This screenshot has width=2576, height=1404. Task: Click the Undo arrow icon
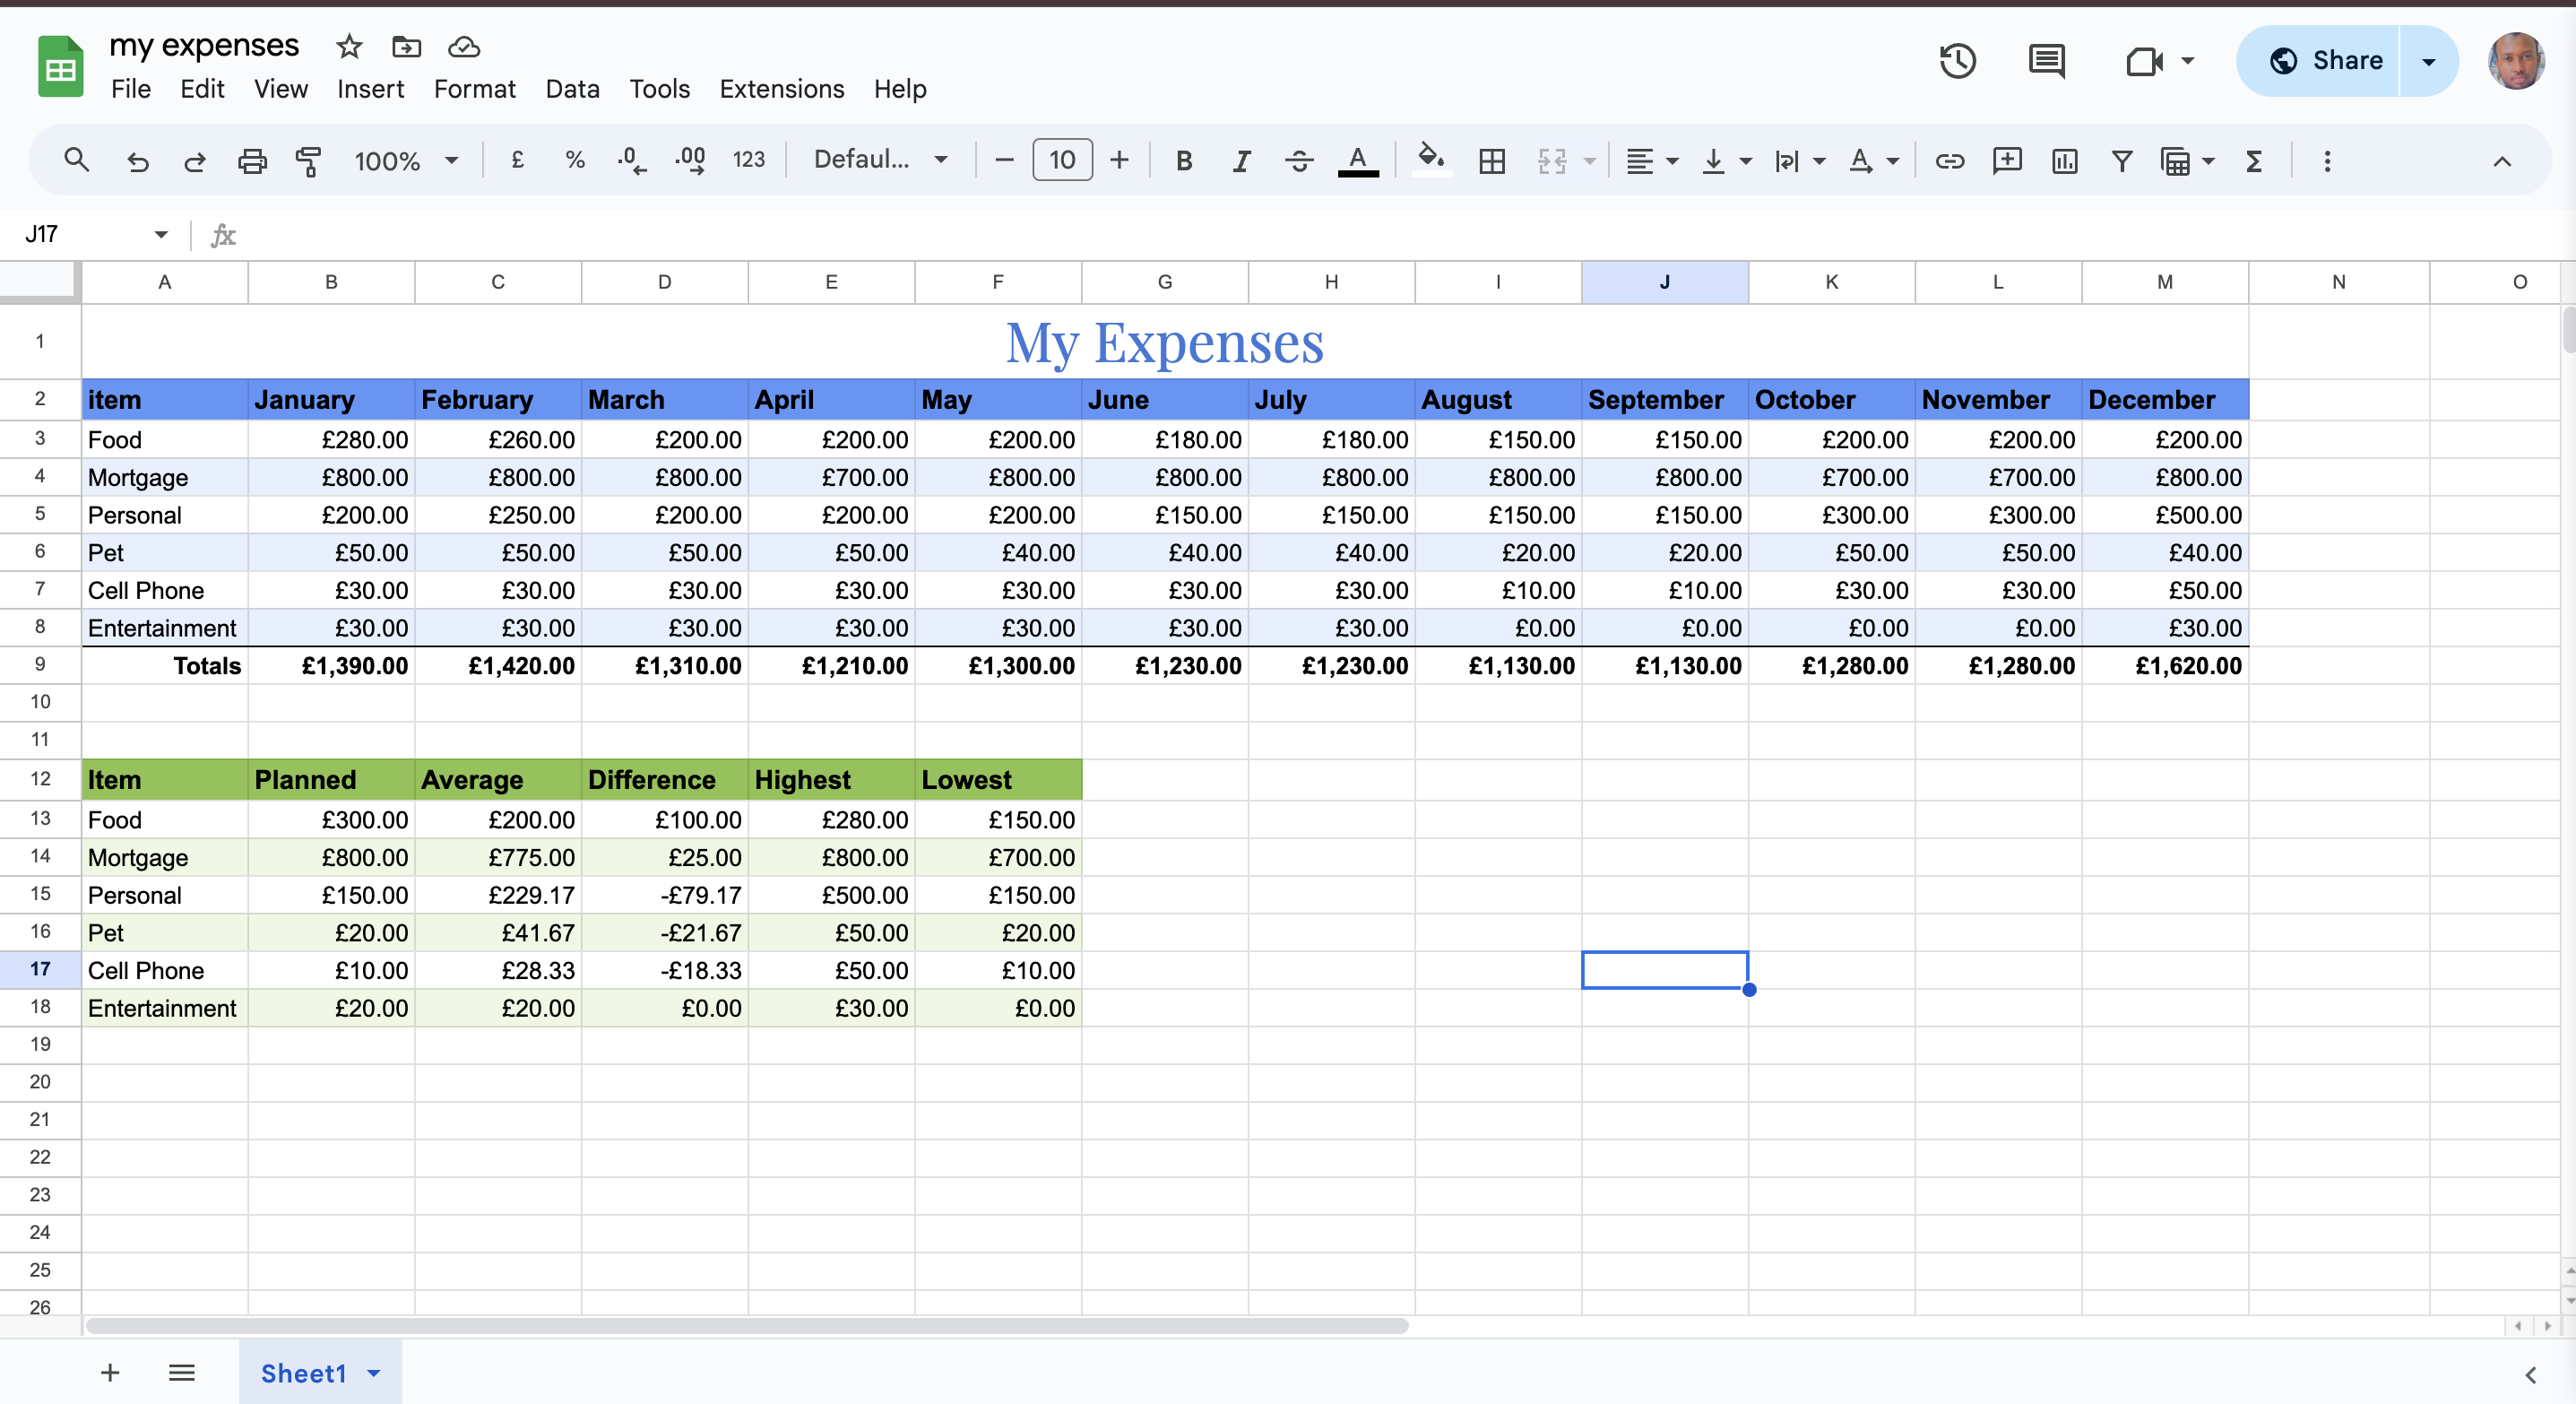coord(137,161)
